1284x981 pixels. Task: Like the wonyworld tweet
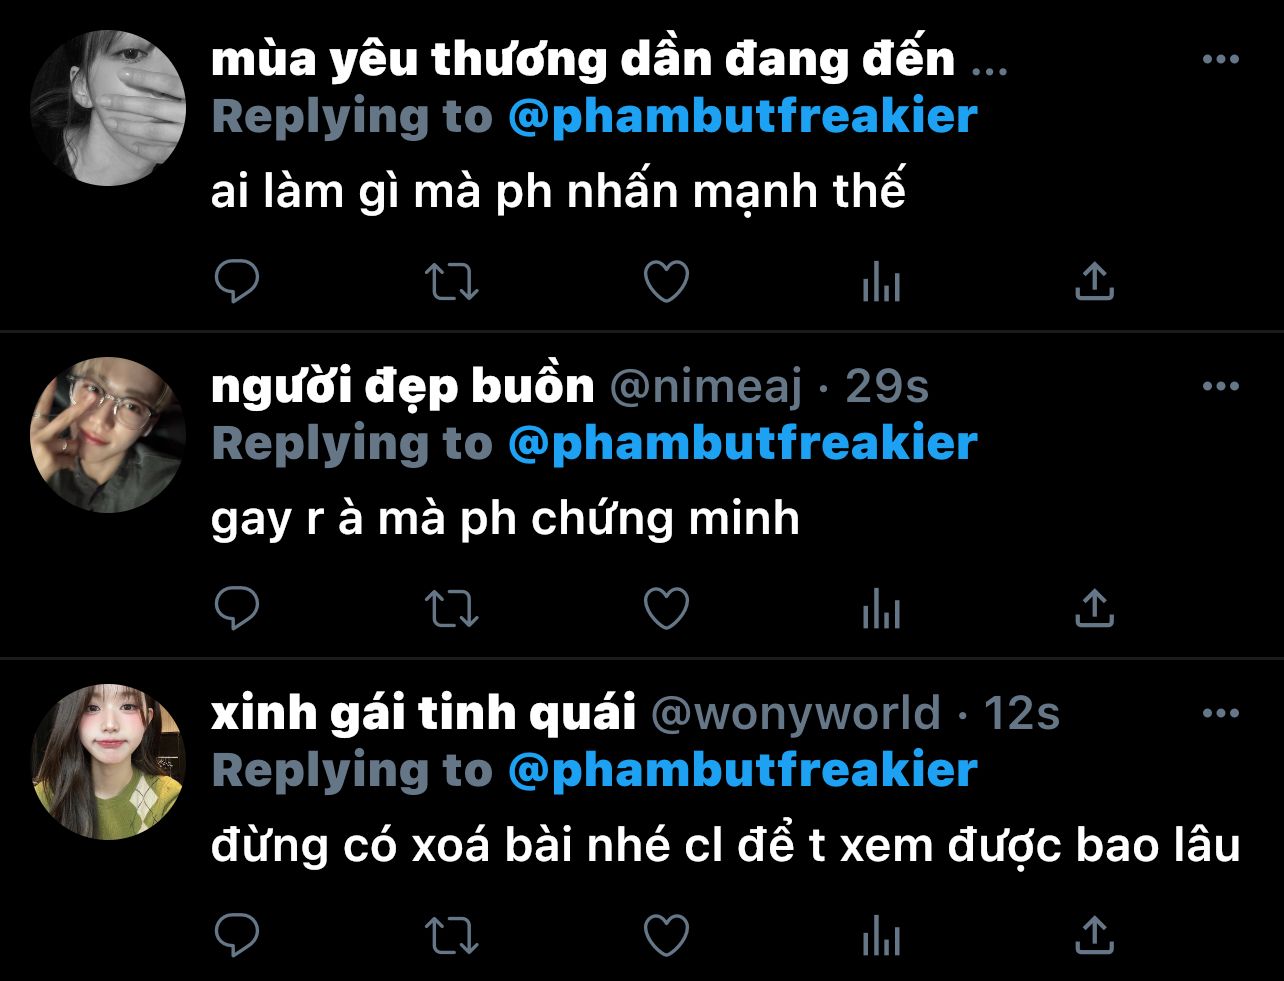point(666,935)
